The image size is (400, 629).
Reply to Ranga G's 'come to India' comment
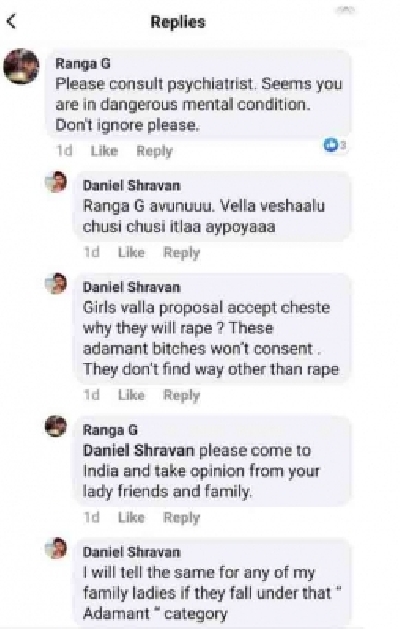(181, 517)
